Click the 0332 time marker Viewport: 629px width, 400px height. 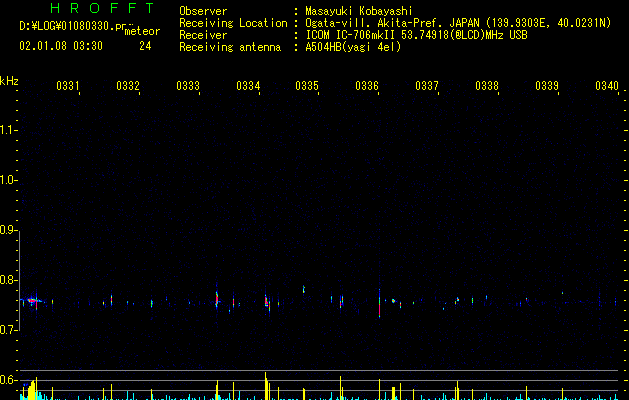(128, 85)
